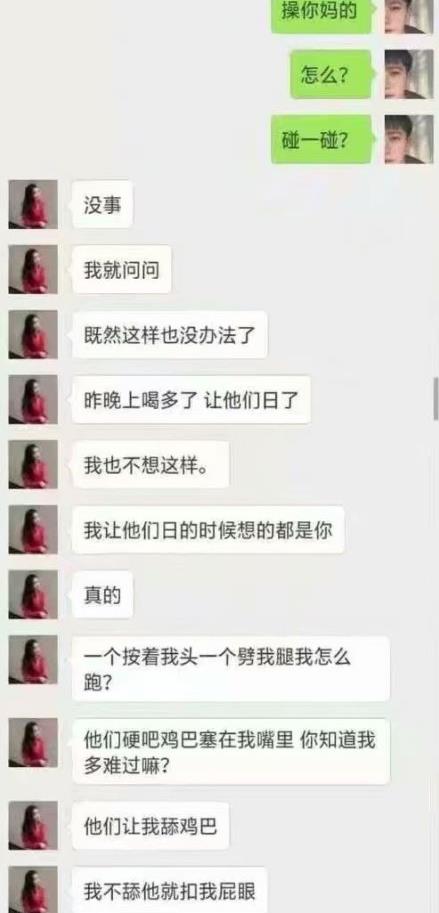
Task: Tap the avatar beside the message ending "多难过嘛?"
Action: pos(33,742)
